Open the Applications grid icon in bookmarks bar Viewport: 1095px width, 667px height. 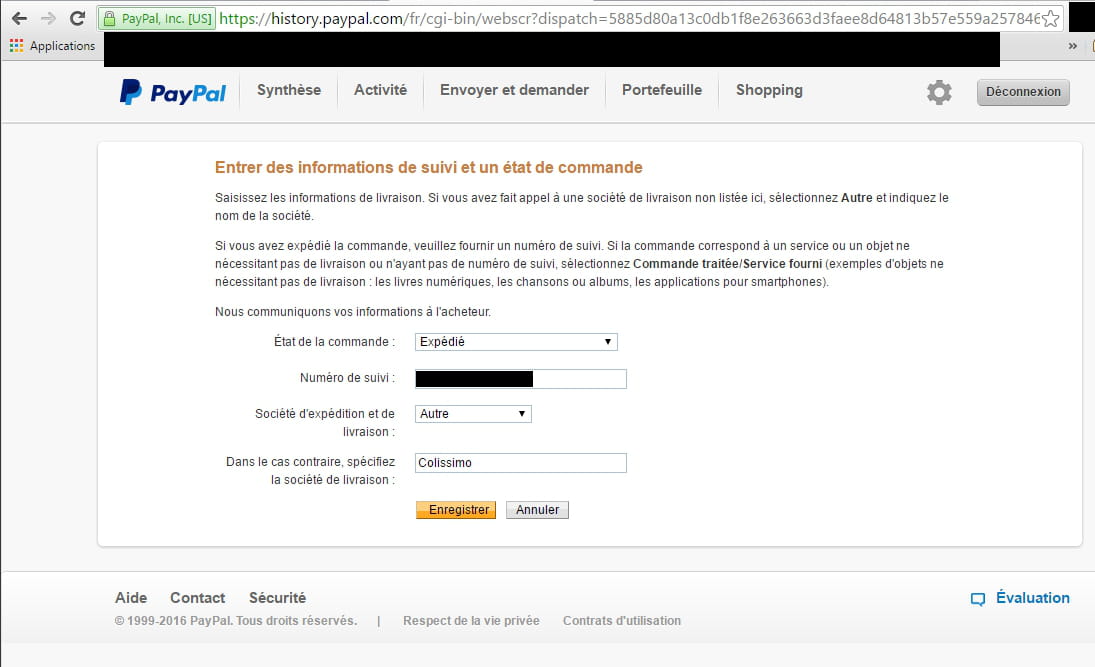[16, 46]
